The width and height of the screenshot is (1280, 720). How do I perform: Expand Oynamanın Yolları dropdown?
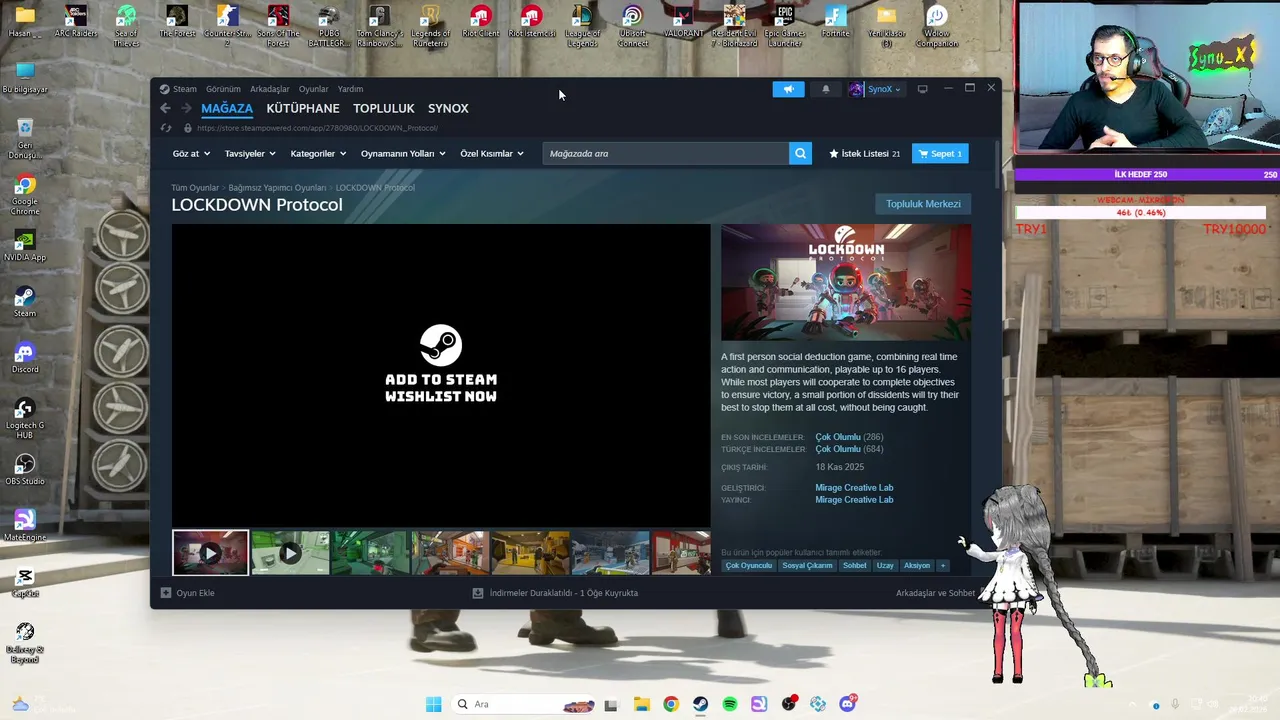click(404, 153)
